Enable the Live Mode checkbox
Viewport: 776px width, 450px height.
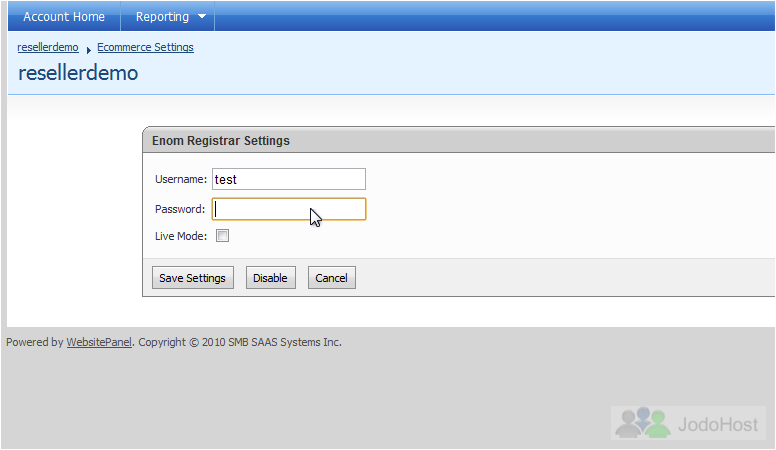[x=223, y=236]
